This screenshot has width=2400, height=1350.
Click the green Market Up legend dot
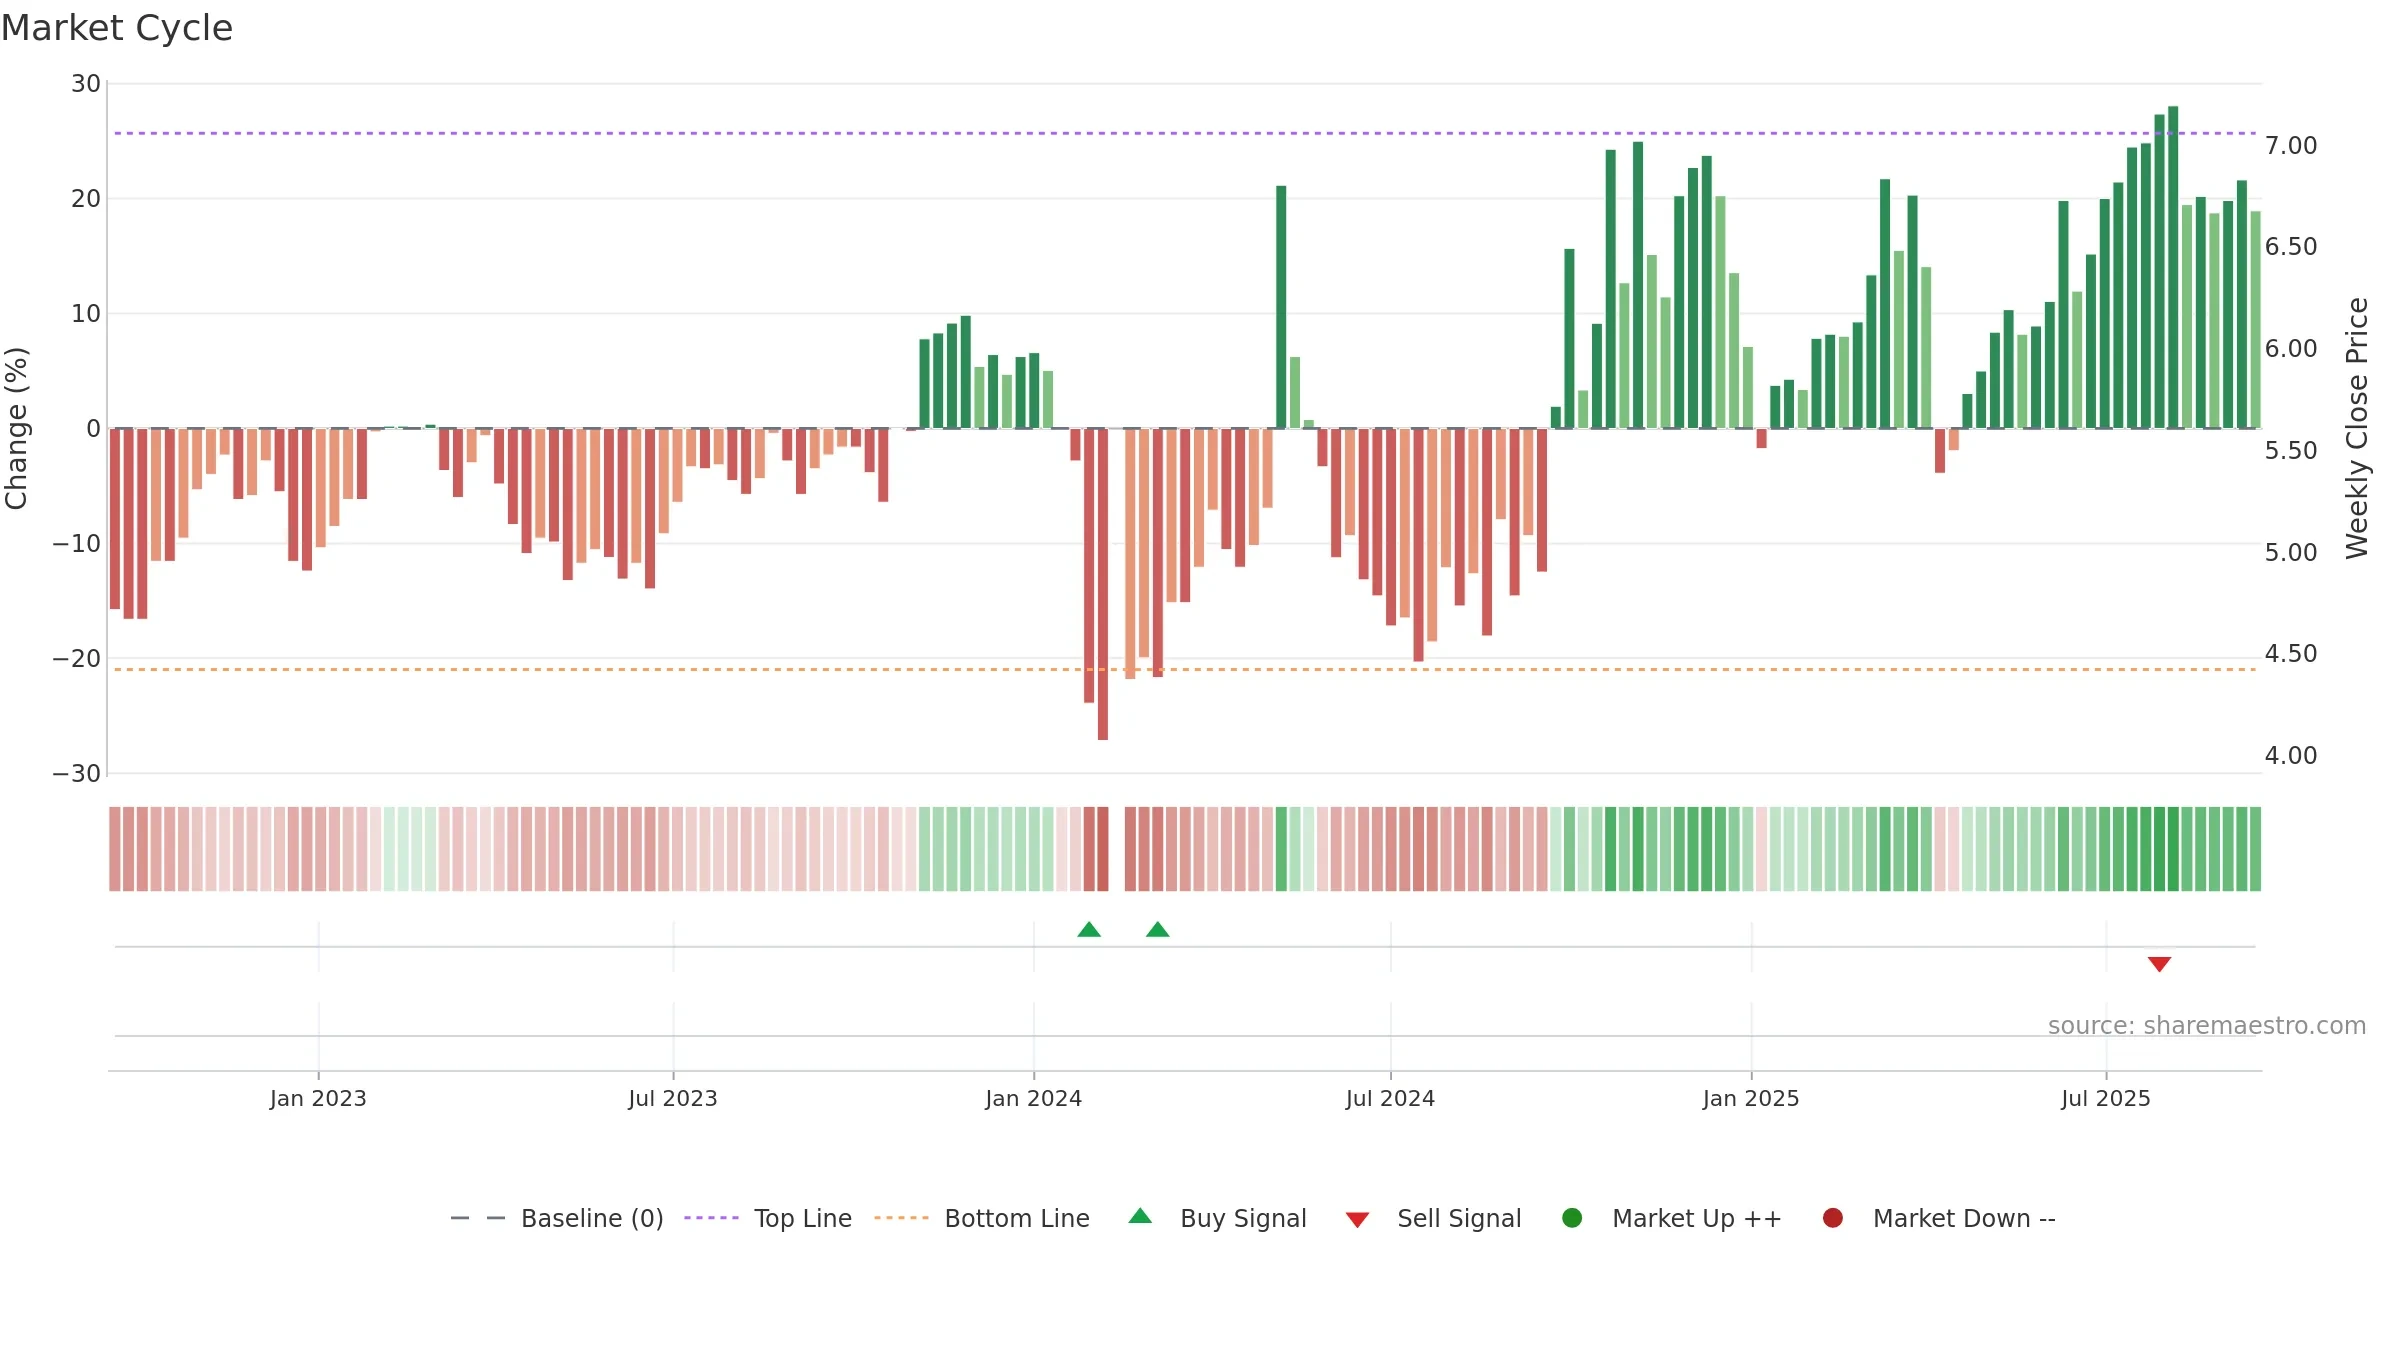click(x=1572, y=1218)
